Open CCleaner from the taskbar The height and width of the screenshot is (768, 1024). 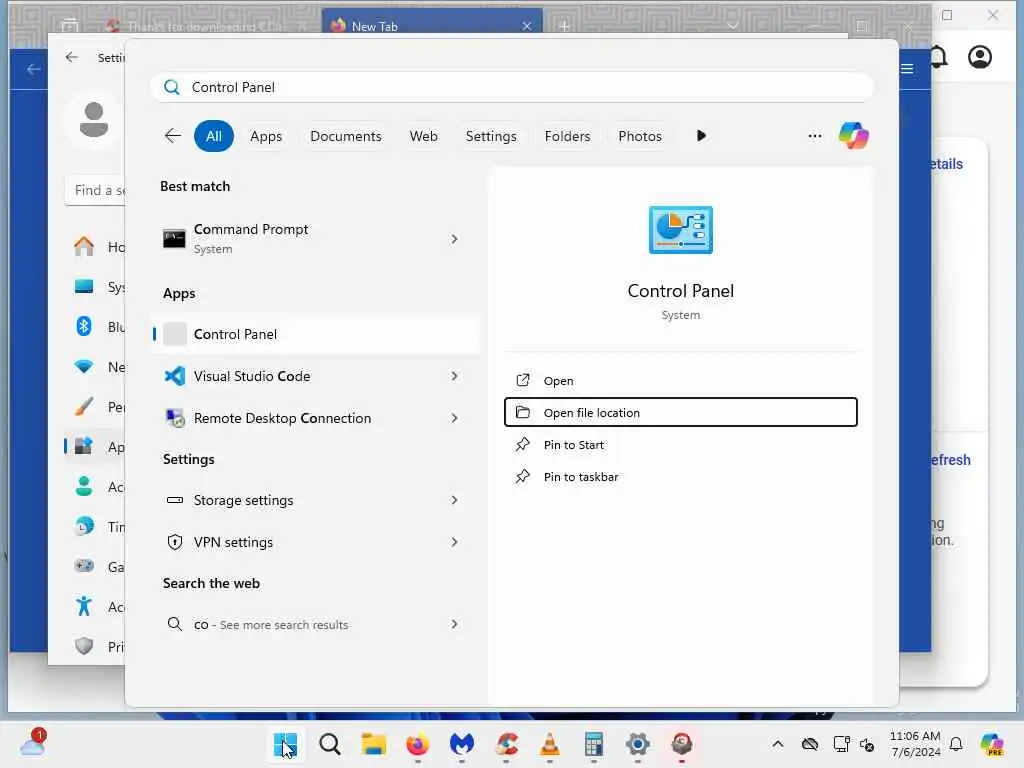coord(506,744)
